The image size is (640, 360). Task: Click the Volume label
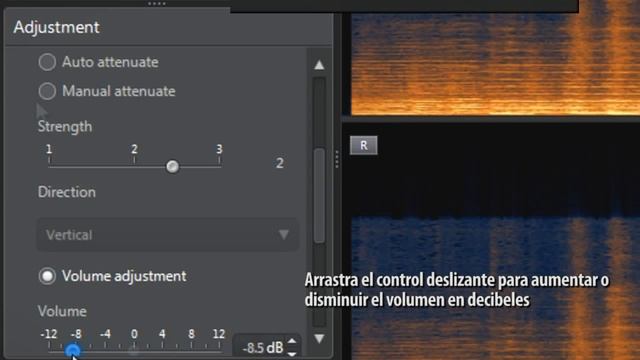[62, 311]
